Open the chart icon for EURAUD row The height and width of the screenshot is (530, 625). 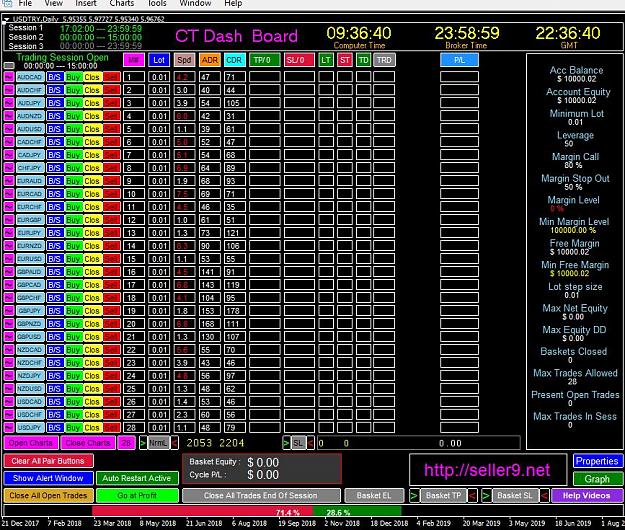[9, 181]
